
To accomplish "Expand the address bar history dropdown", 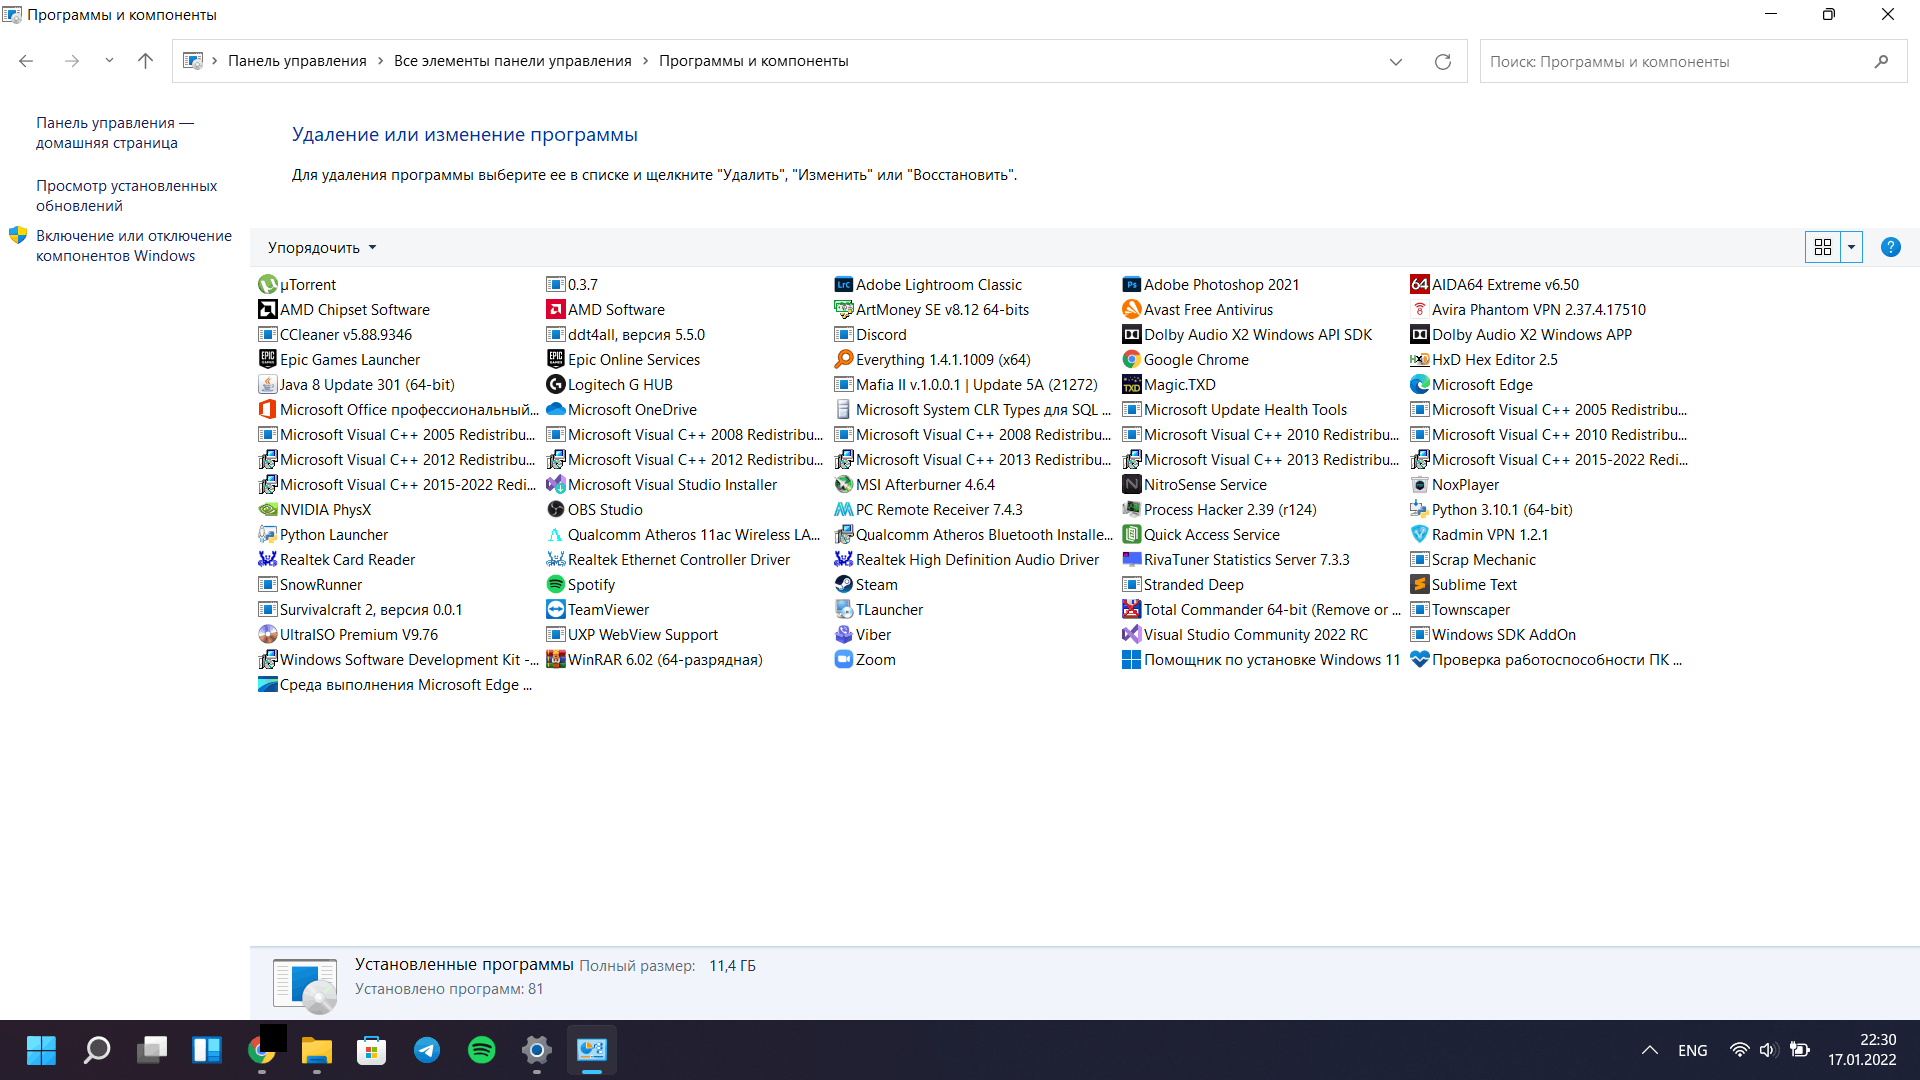I will coord(1395,61).
